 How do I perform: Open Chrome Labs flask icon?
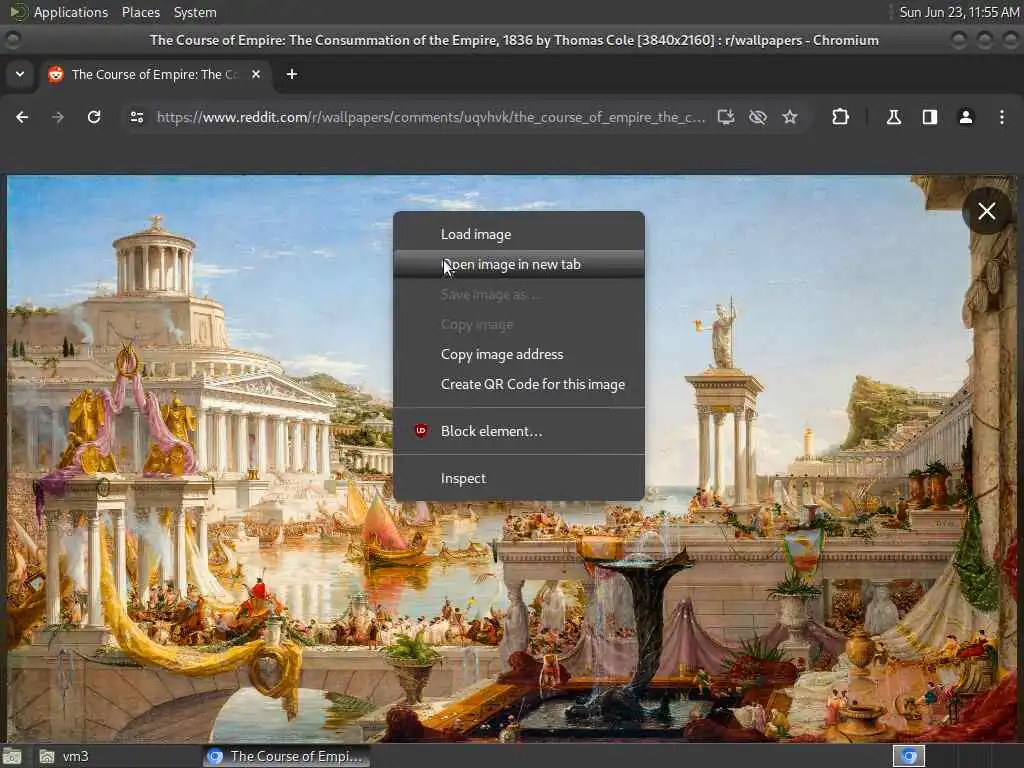pos(893,117)
